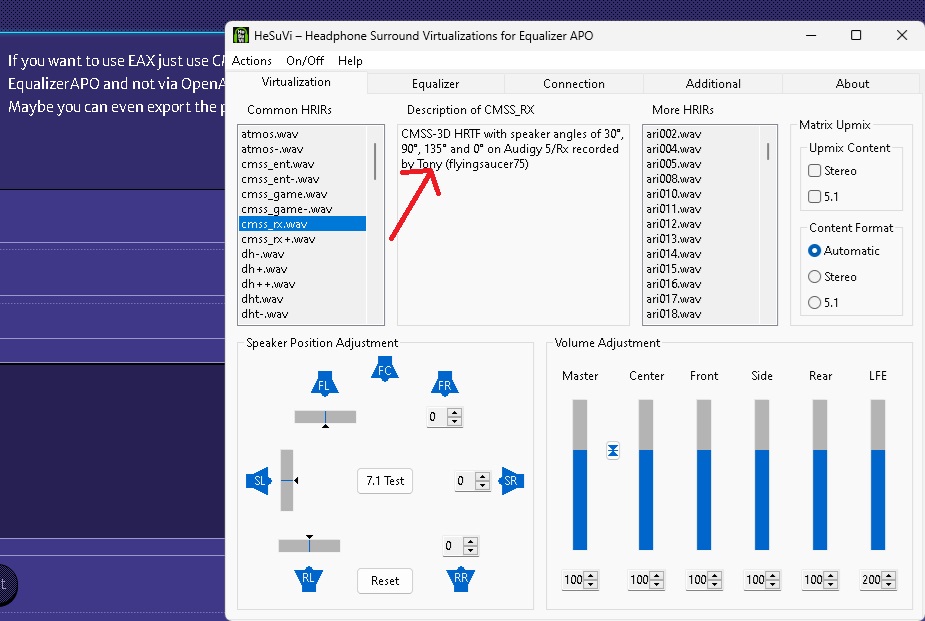Click the FR front-right speaker icon
925x621 pixels.
coord(445,384)
